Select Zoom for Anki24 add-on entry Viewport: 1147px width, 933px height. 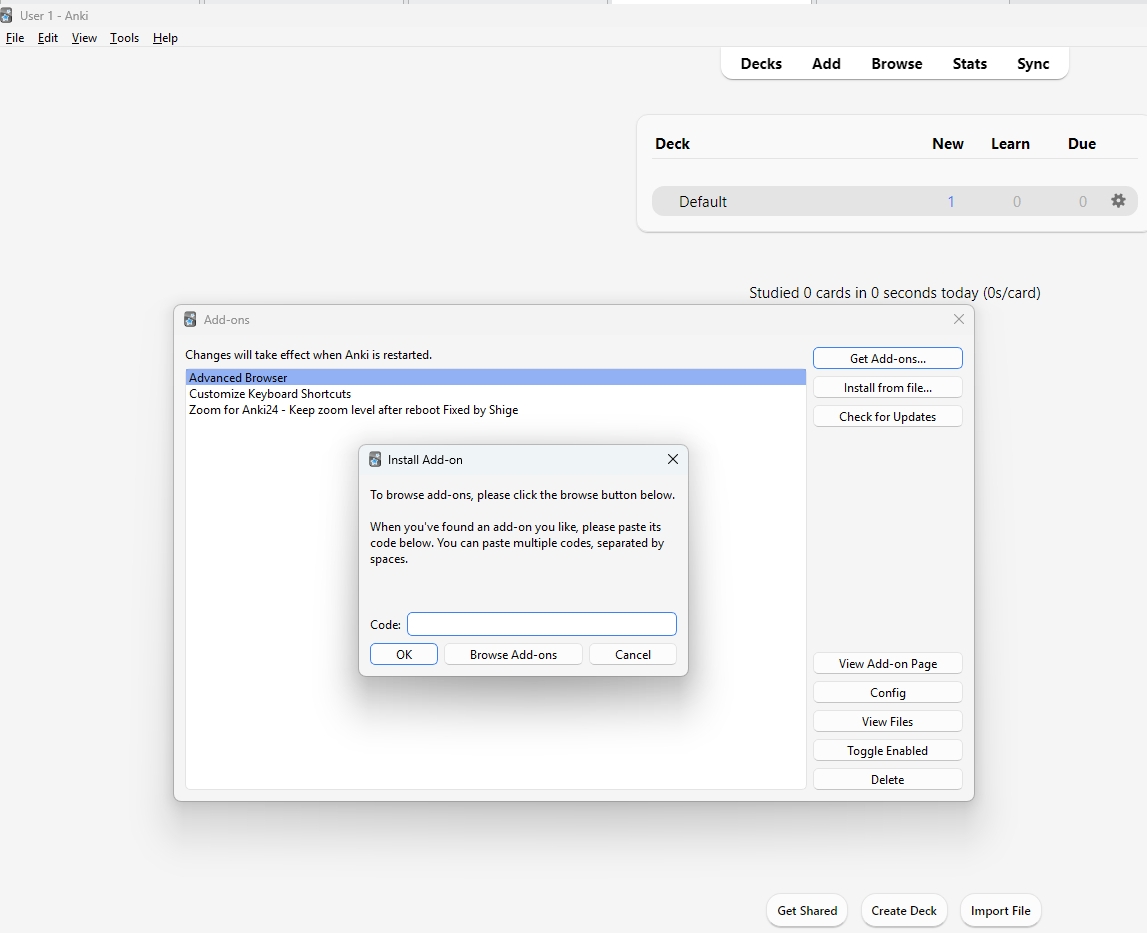(x=495, y=410)
